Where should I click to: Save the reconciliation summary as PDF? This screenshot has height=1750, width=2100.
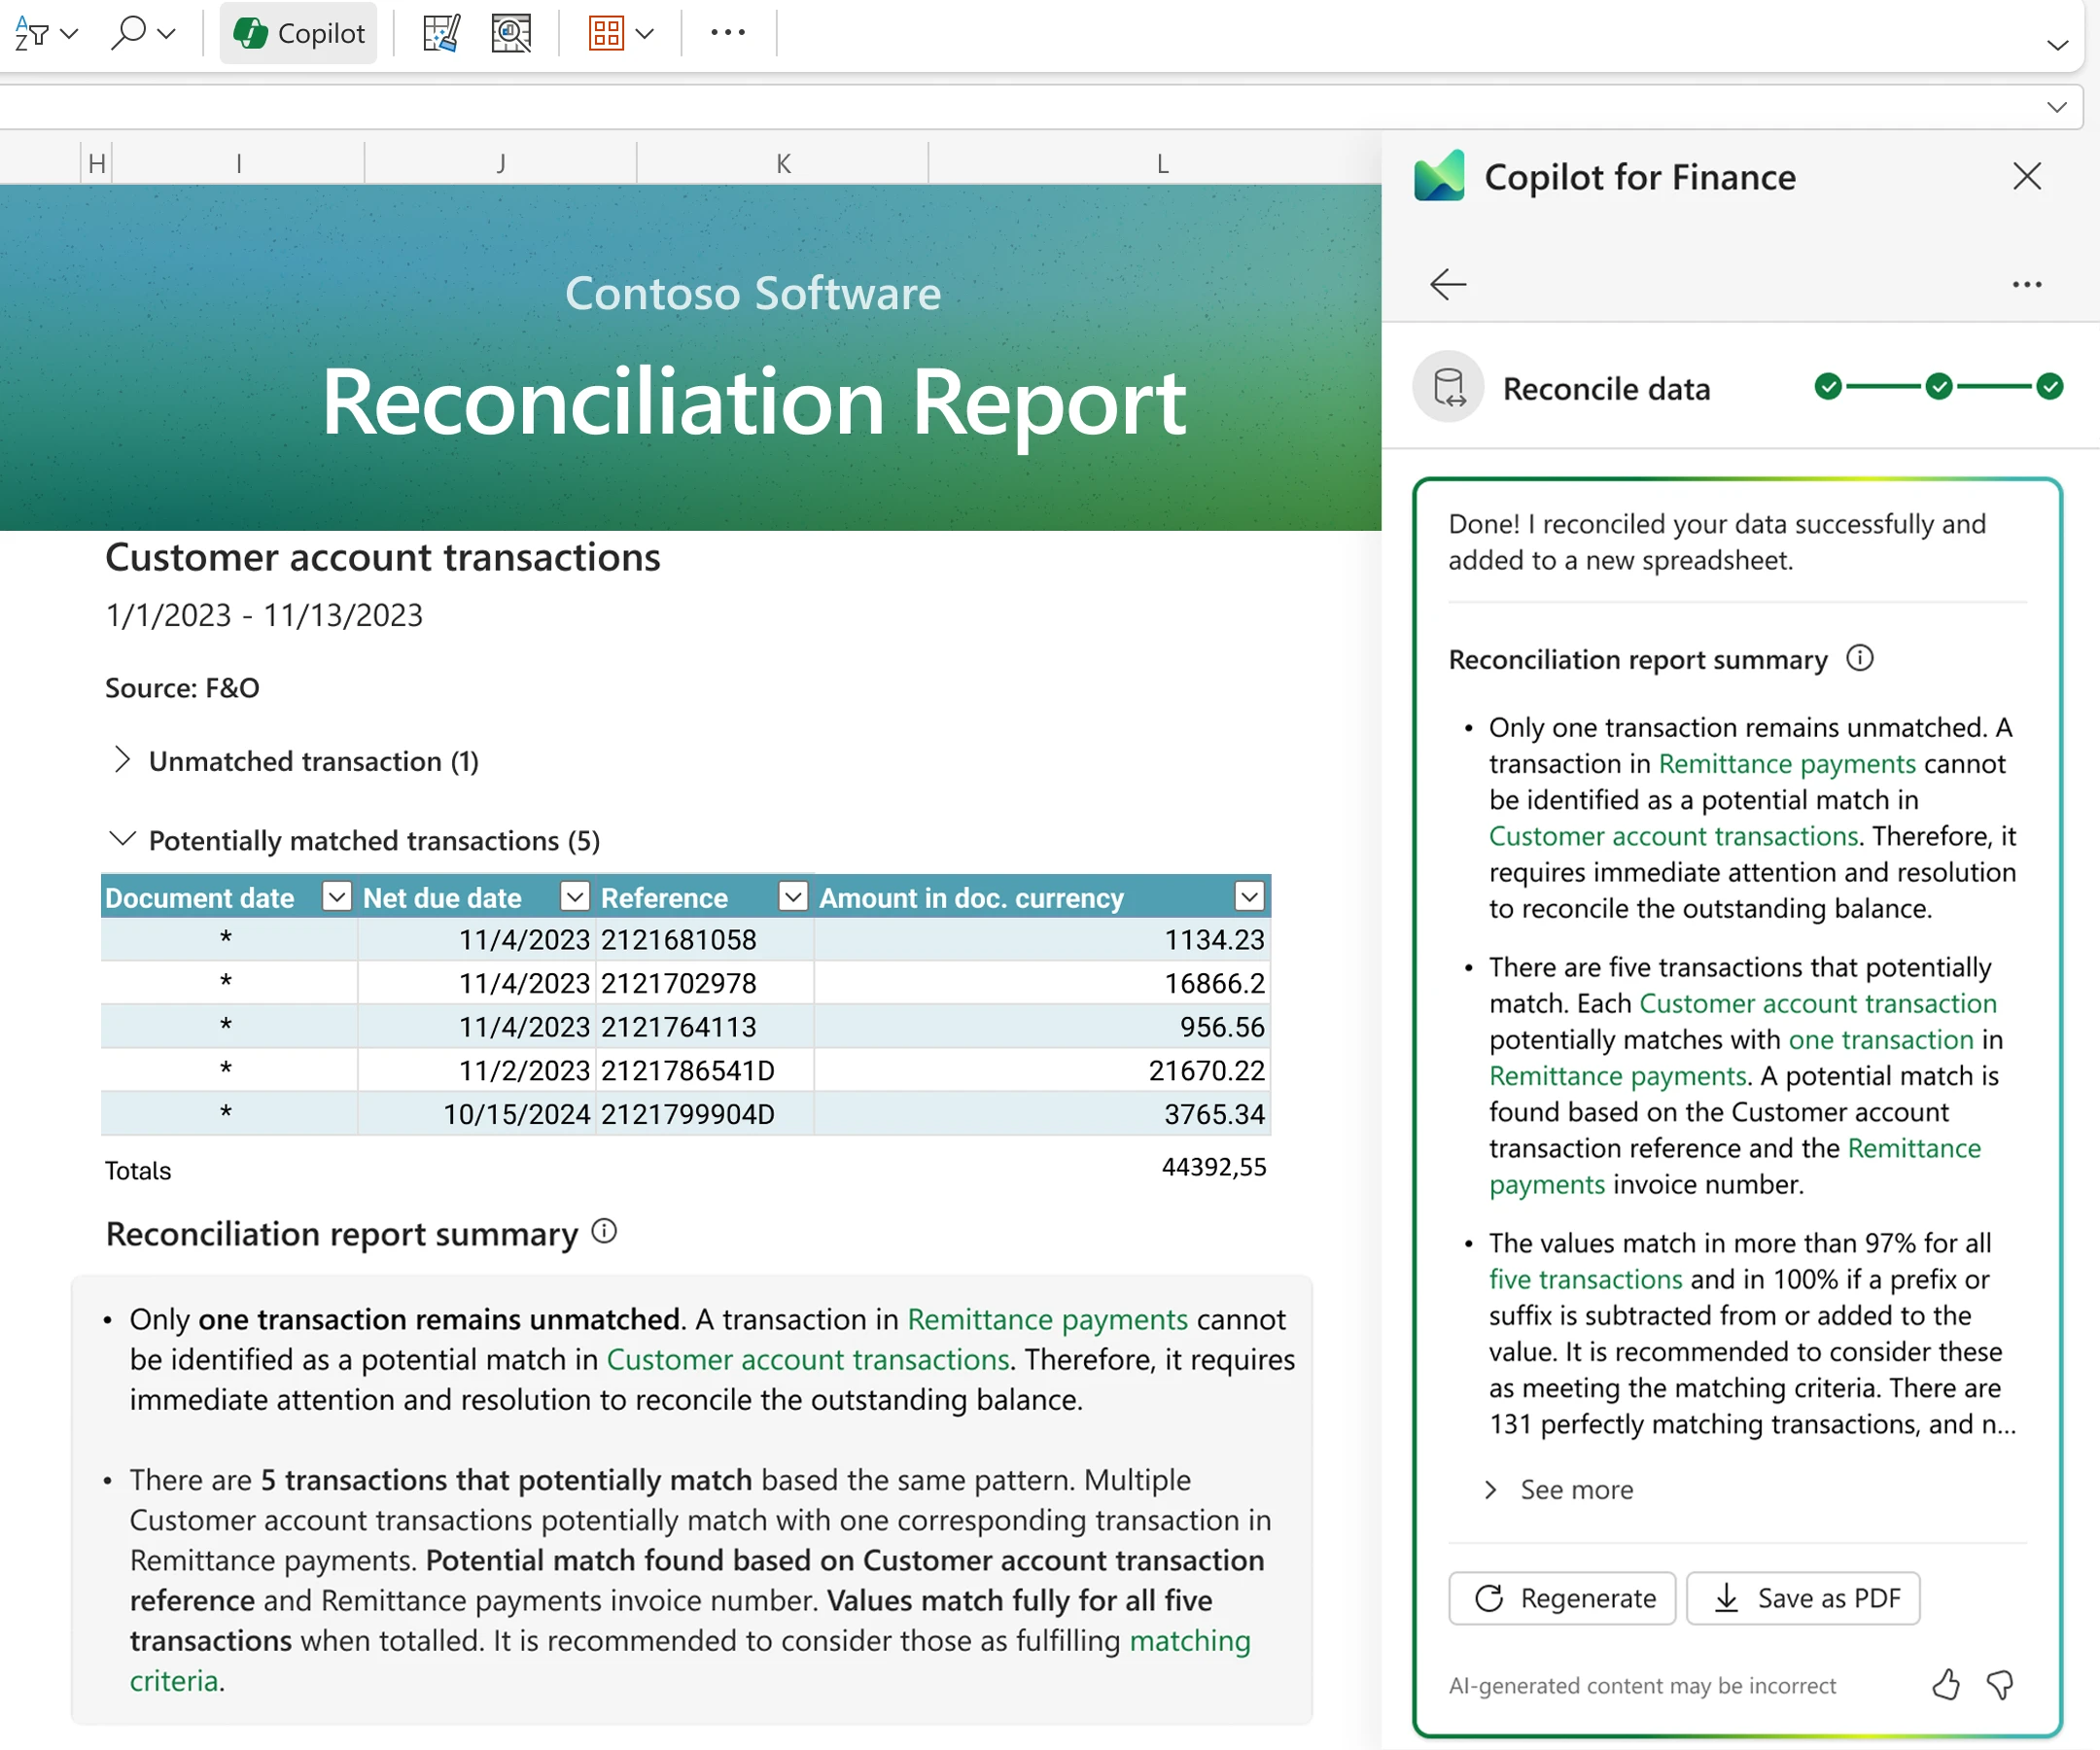(1803, 1597)
